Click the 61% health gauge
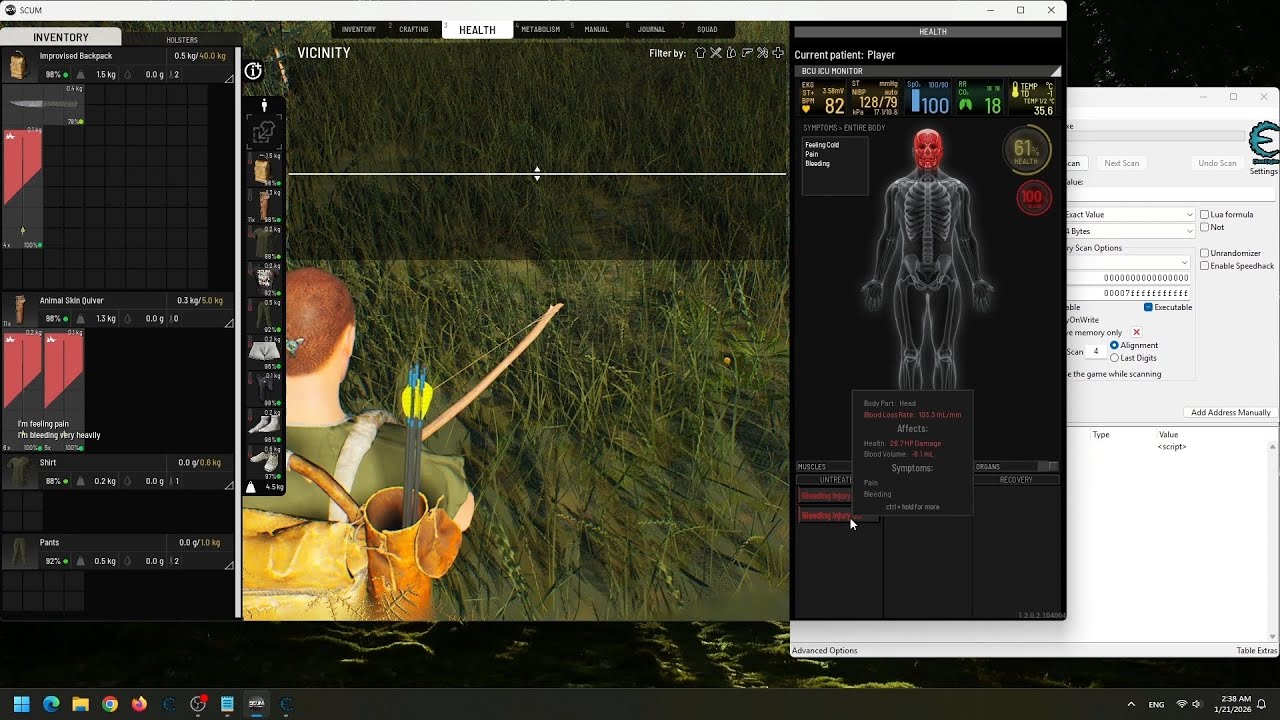Image resolution: width=1280 pixels, height=720 pixels. pyautogui.click(x=1027, y=150)
